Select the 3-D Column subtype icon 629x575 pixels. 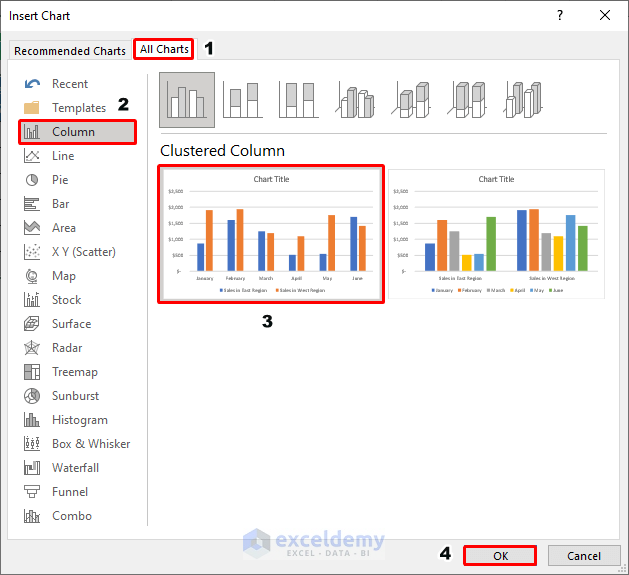[x=523, y=100]
